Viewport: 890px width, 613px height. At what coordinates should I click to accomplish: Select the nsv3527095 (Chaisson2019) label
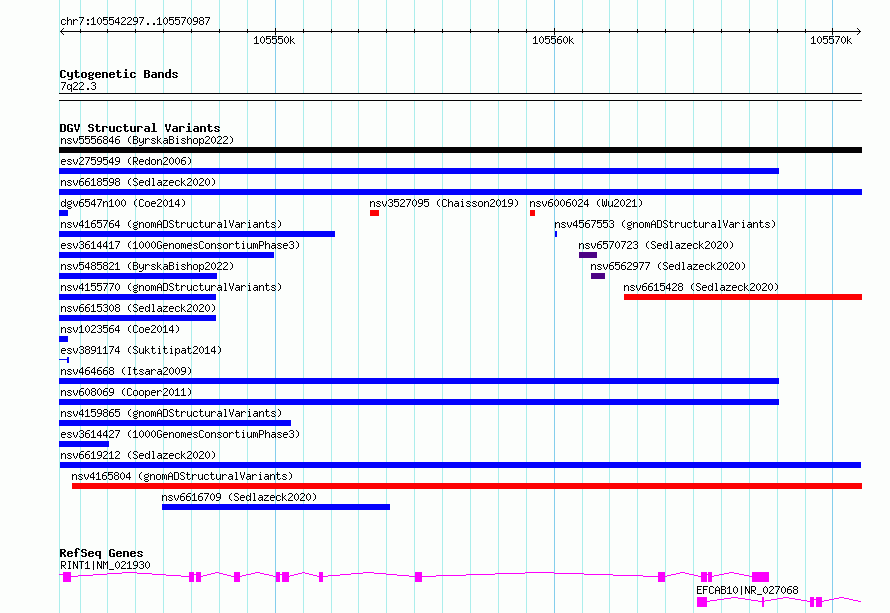click(x=444, y=203)
